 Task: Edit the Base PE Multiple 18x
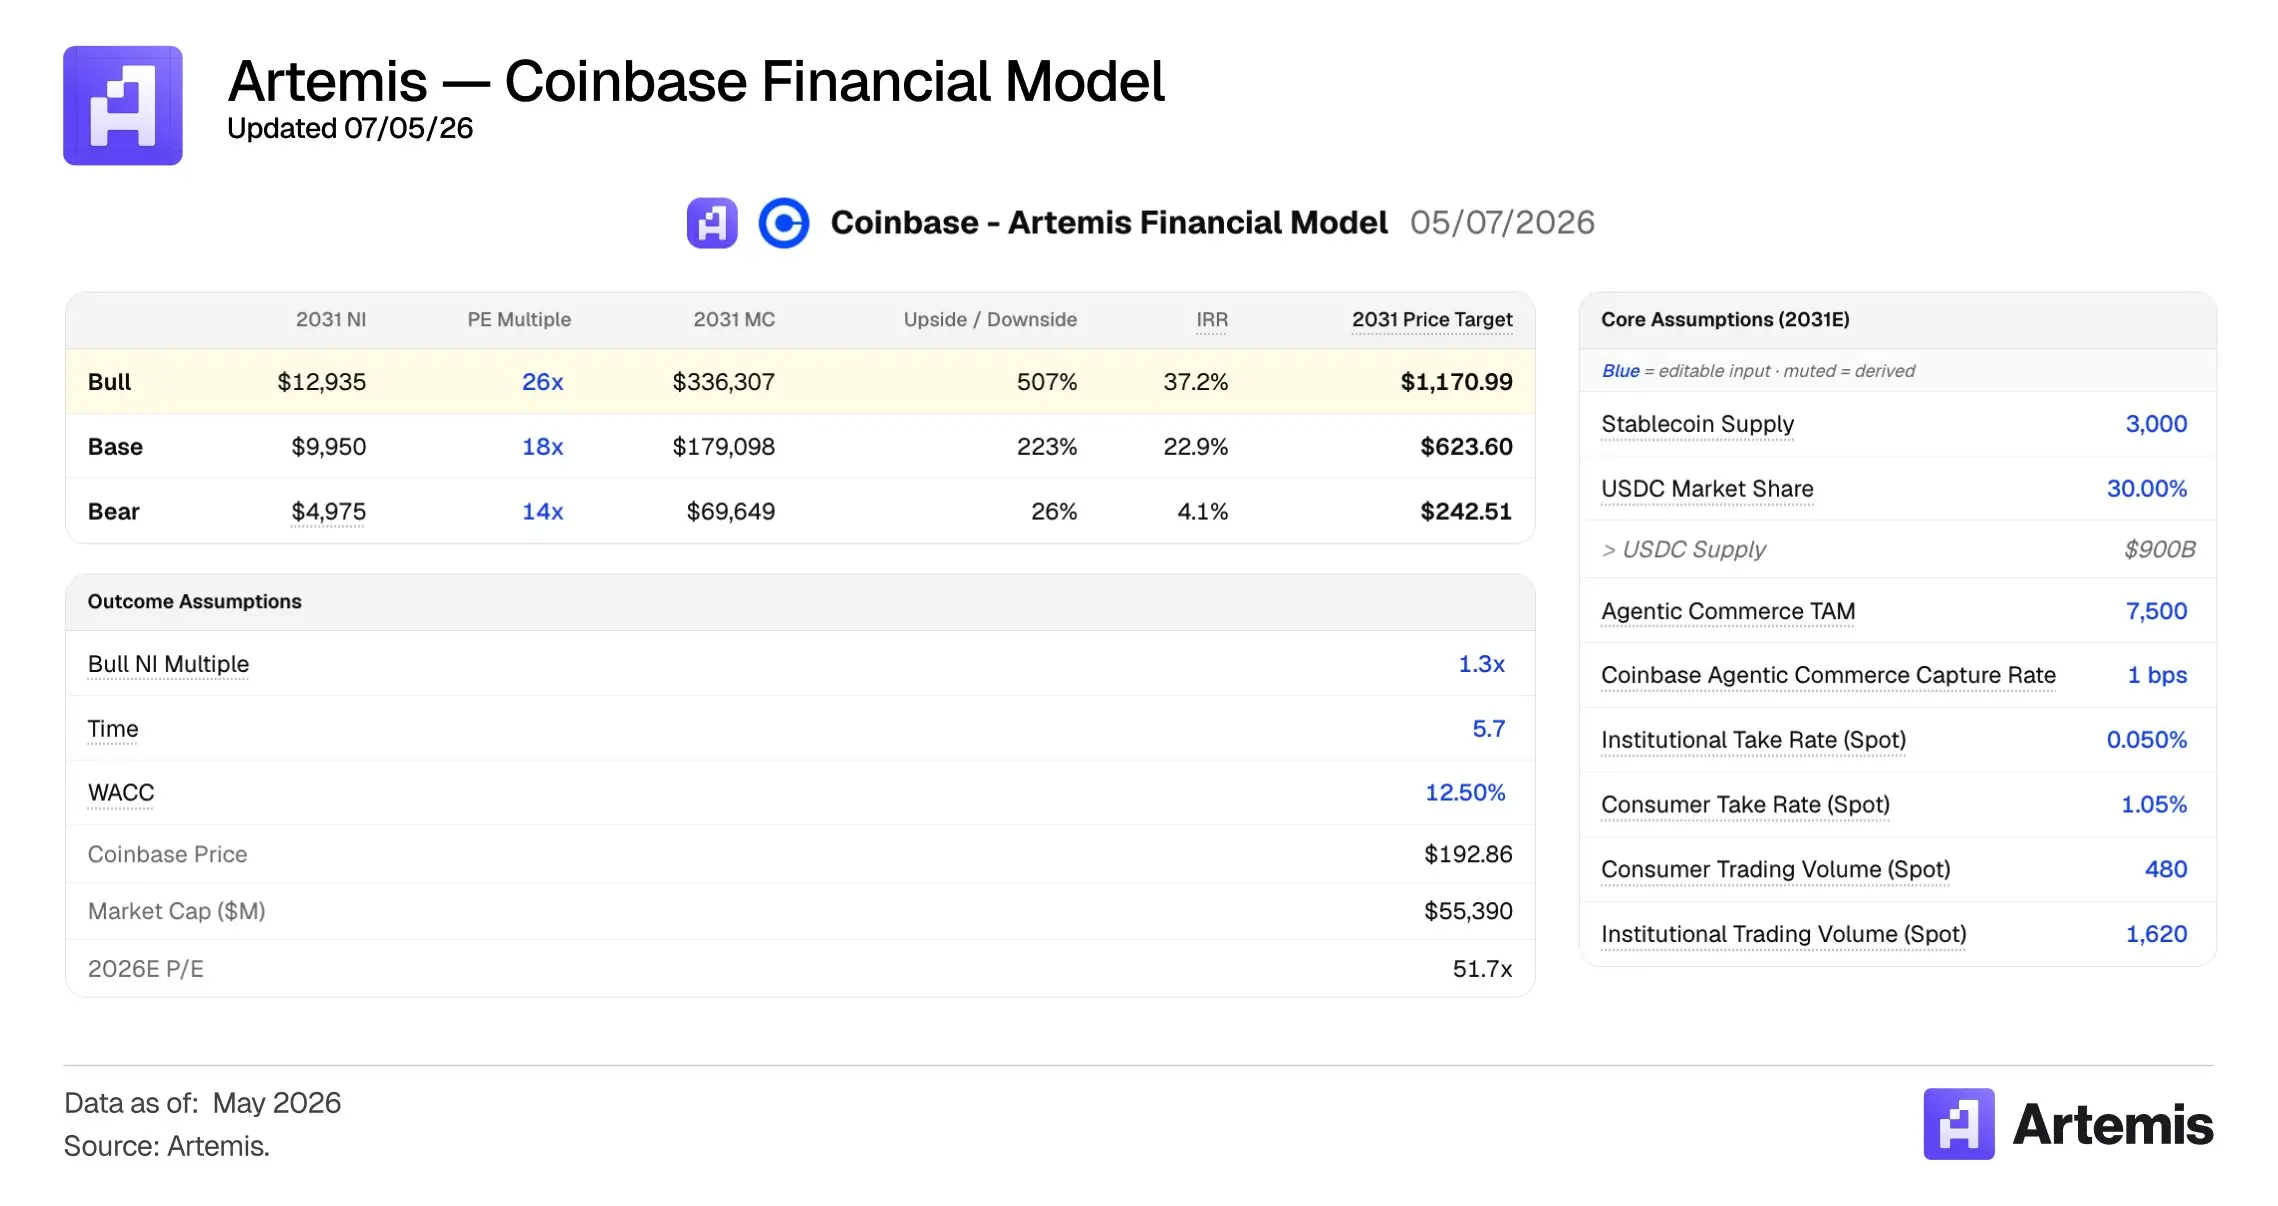point(543,447)
